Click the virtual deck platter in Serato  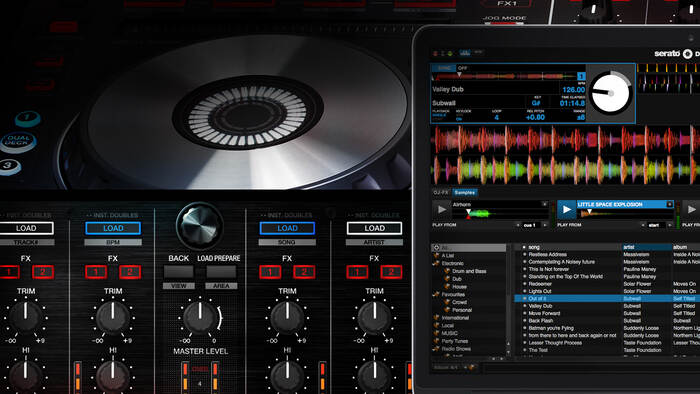coord(610,93)
